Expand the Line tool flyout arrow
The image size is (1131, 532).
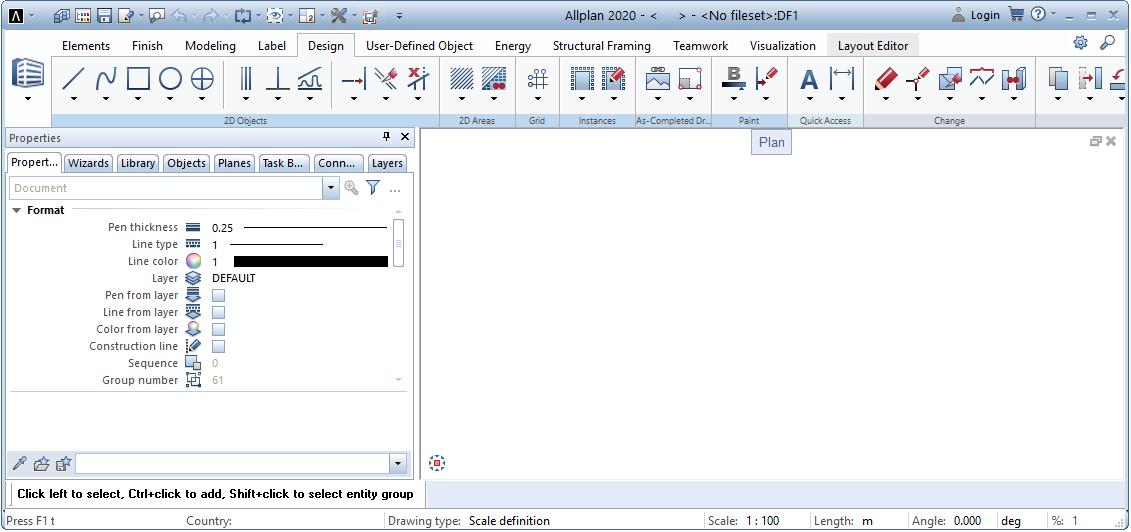tap(73, 99)
